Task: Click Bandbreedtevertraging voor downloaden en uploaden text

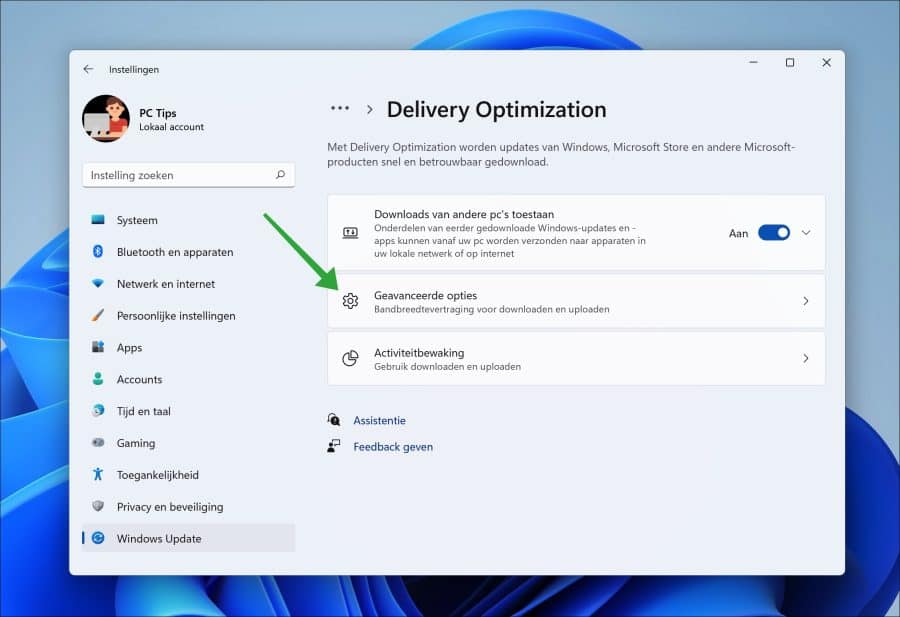Action: tap(492, 309)
